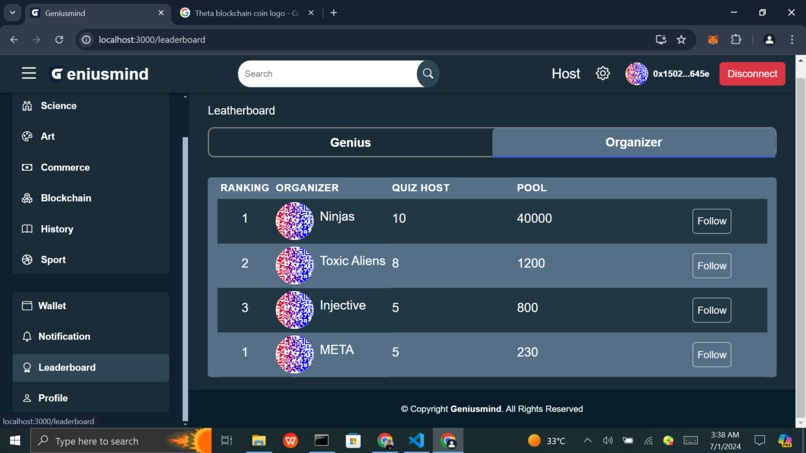Click the POOL column header

coord(532,188)
